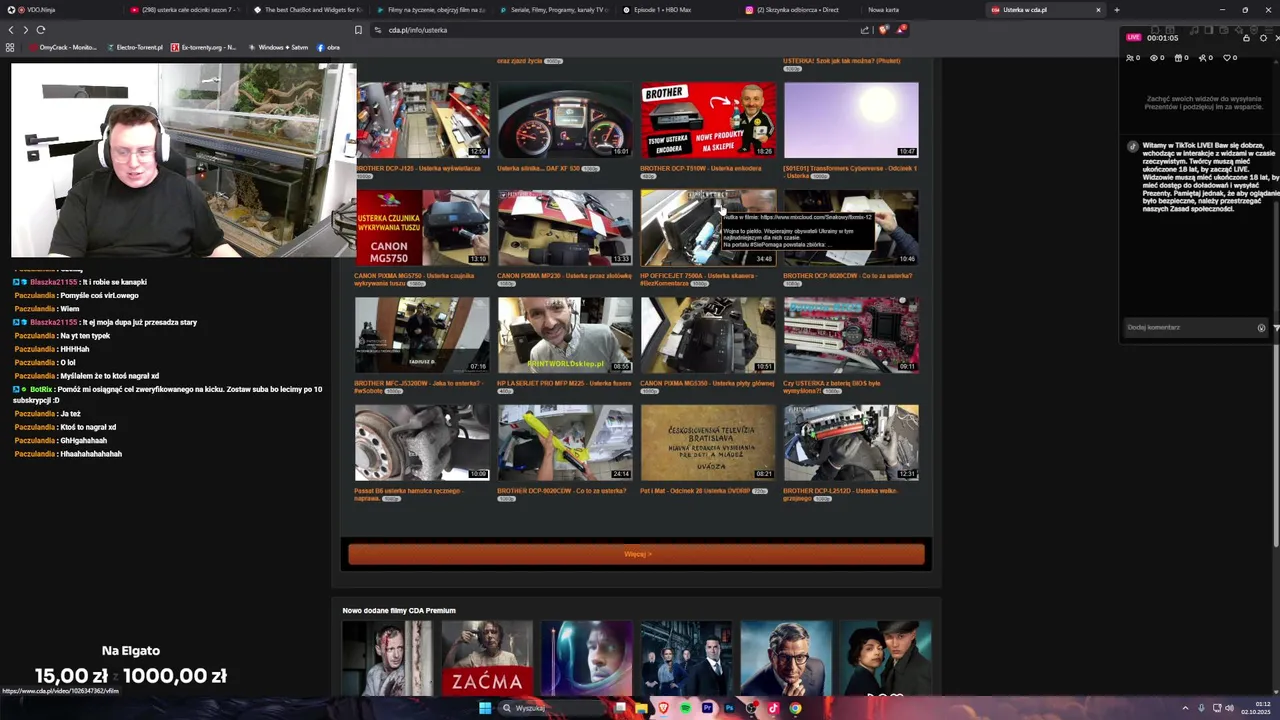1280x720 pixels.
Task: Open the 'BROTHER DCP-L2512D' video thumbnail
Action: pos(851,442)
